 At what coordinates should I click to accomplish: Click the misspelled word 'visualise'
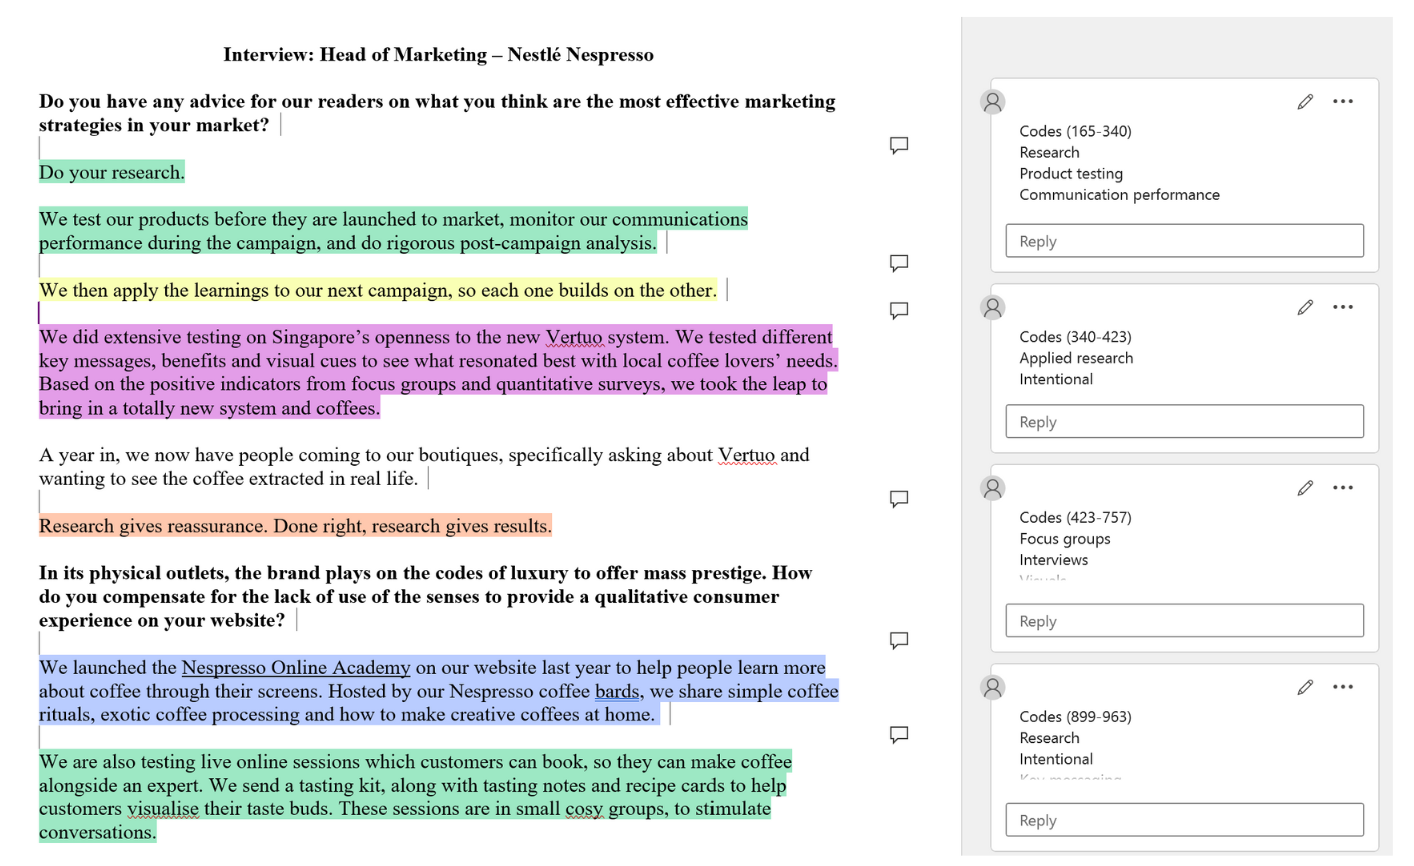[163, 809]
